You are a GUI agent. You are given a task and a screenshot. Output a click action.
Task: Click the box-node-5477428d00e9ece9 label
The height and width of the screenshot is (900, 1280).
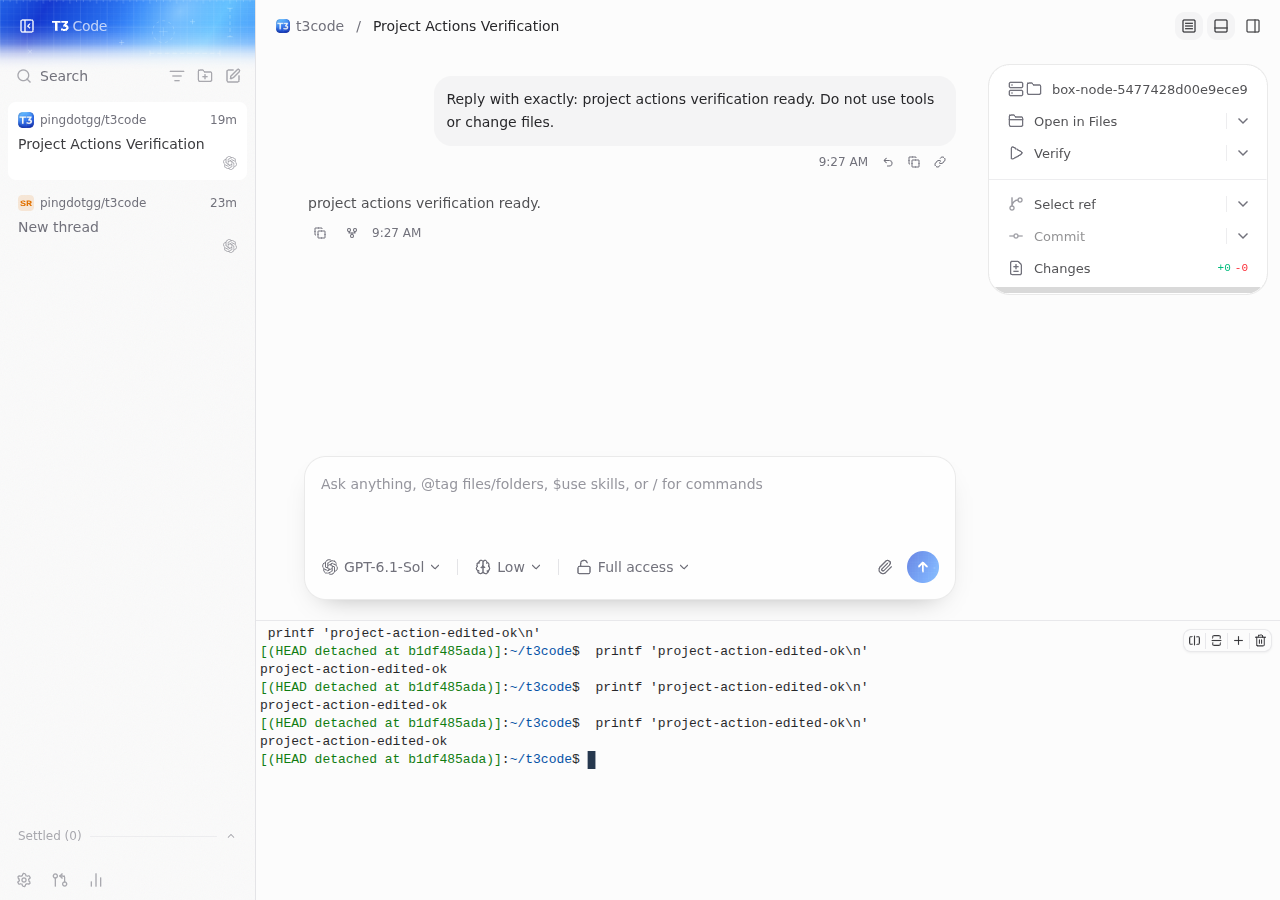(x=1150, y=89)
